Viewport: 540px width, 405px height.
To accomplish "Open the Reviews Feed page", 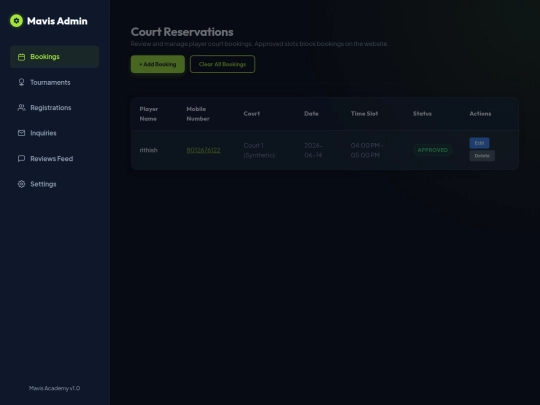I will (x=54, y=158).
